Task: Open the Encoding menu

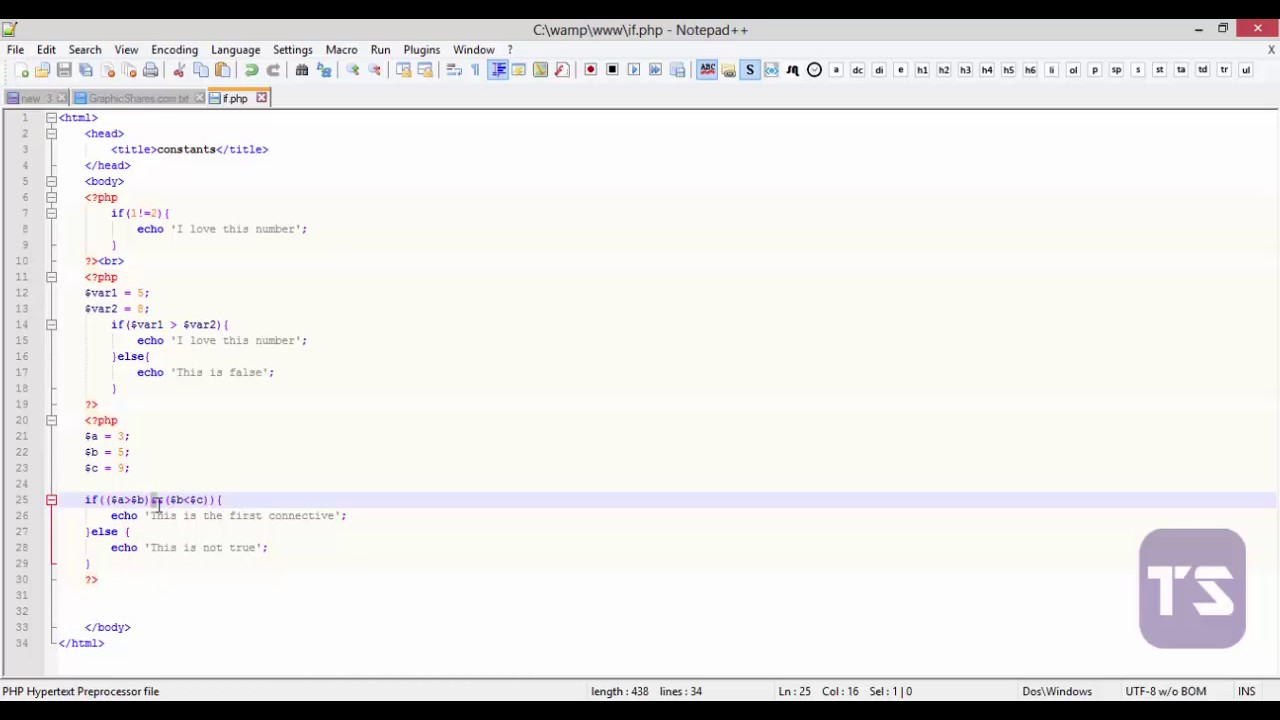Action: (x=174, y=49)
